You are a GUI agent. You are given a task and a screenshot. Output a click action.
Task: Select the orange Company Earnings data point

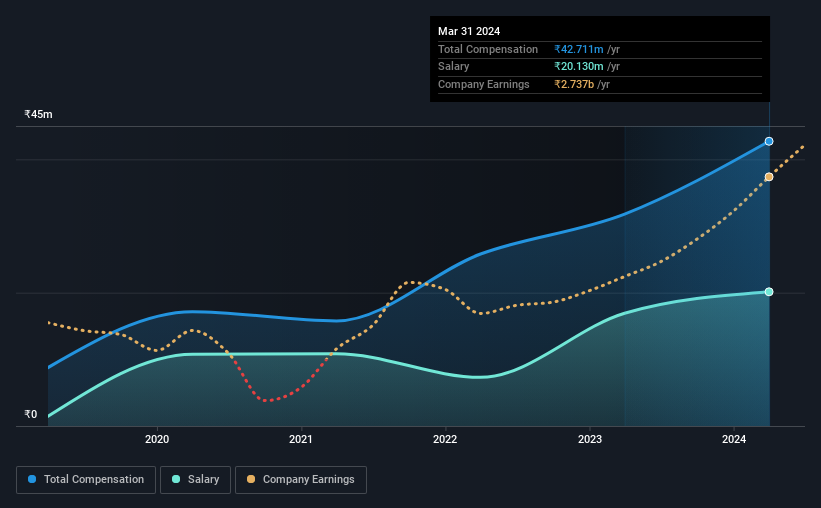[x=769, y=177]
